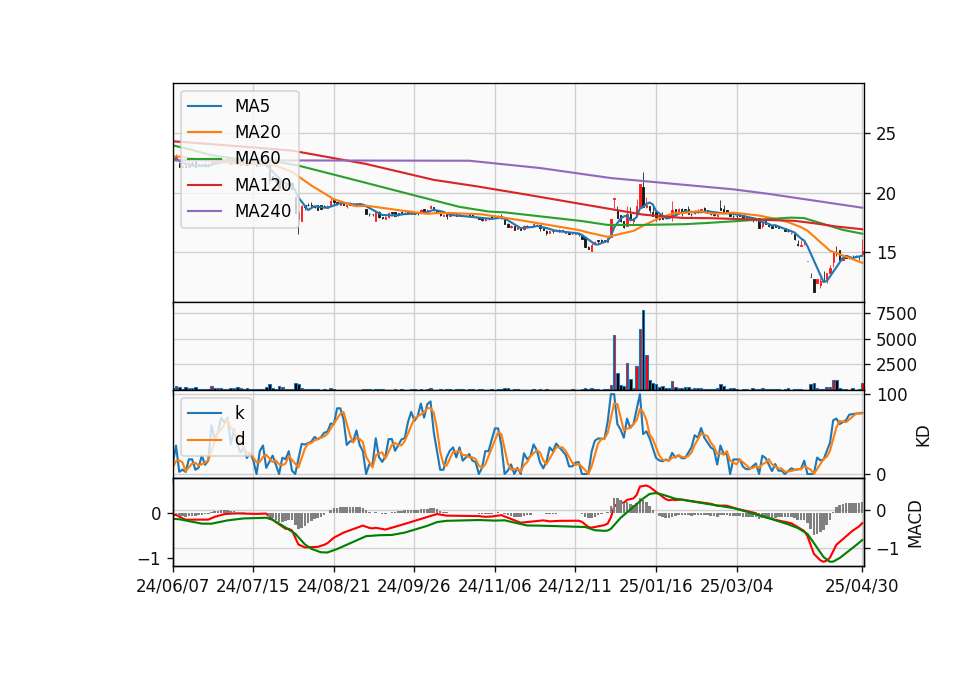Click the 24/07/15 date axis label

tap(252, 586)
